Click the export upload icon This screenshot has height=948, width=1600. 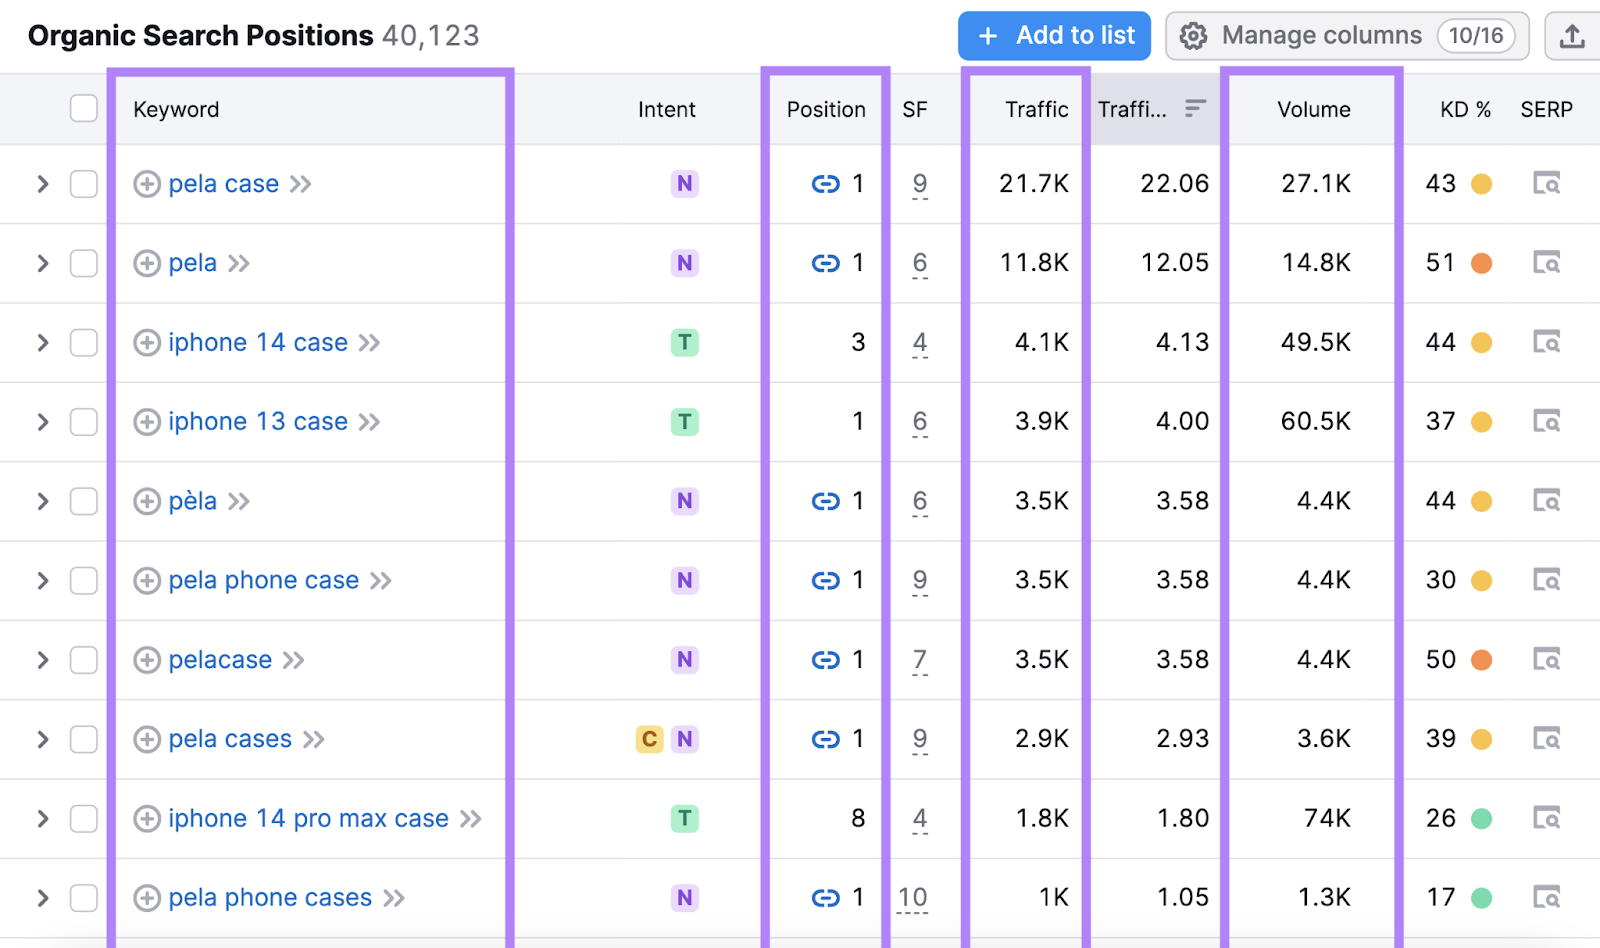1572,36
